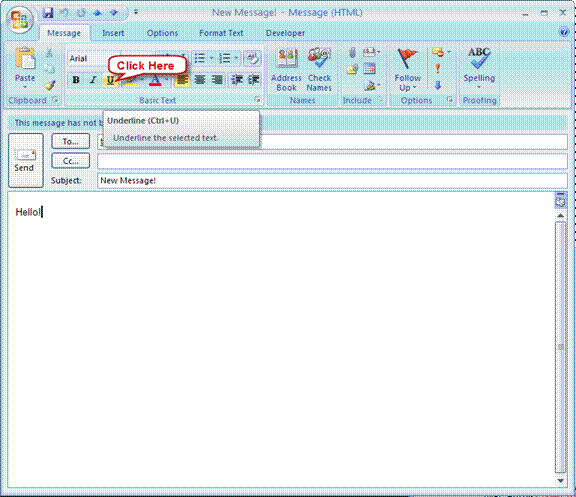Click the Attach File paperclip icon
This screenshot has height=497, width=576.
[352, 53]
